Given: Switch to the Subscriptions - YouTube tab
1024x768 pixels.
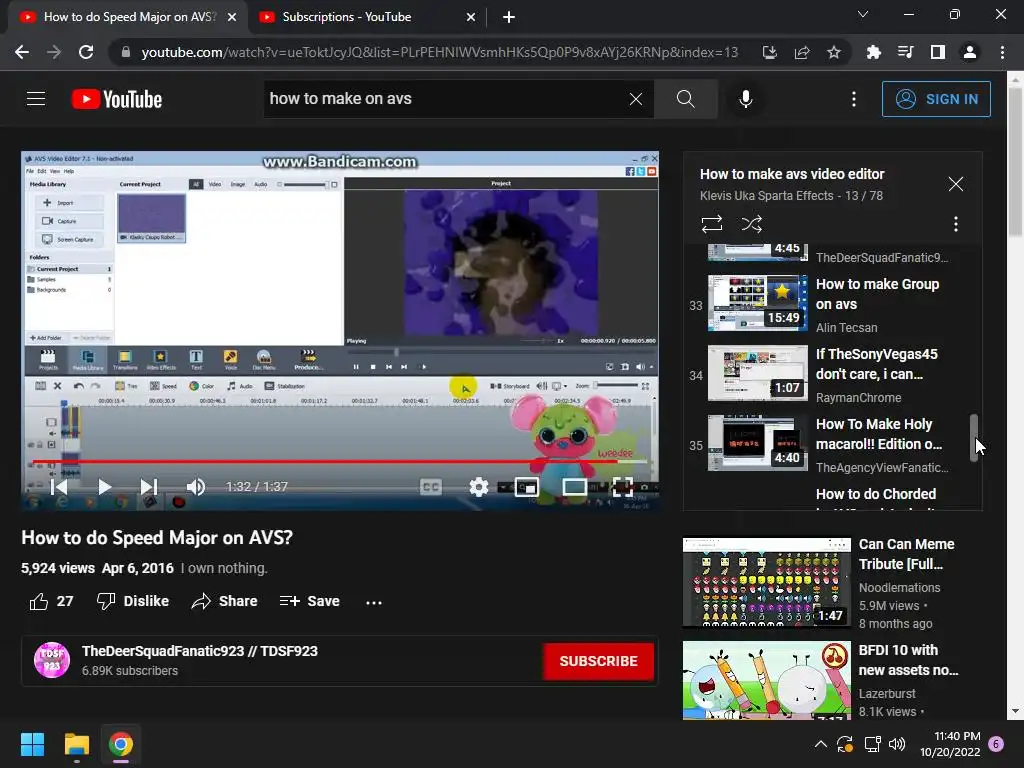Looking at the screenshot, I should pos(367,17).
